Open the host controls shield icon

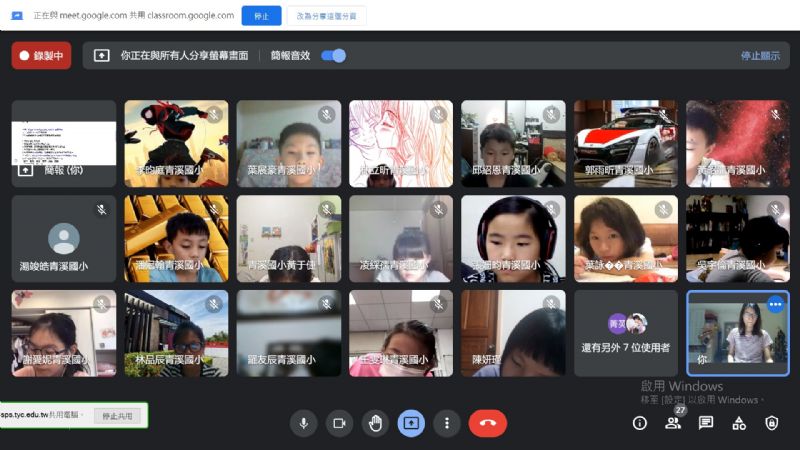point(771,423)
